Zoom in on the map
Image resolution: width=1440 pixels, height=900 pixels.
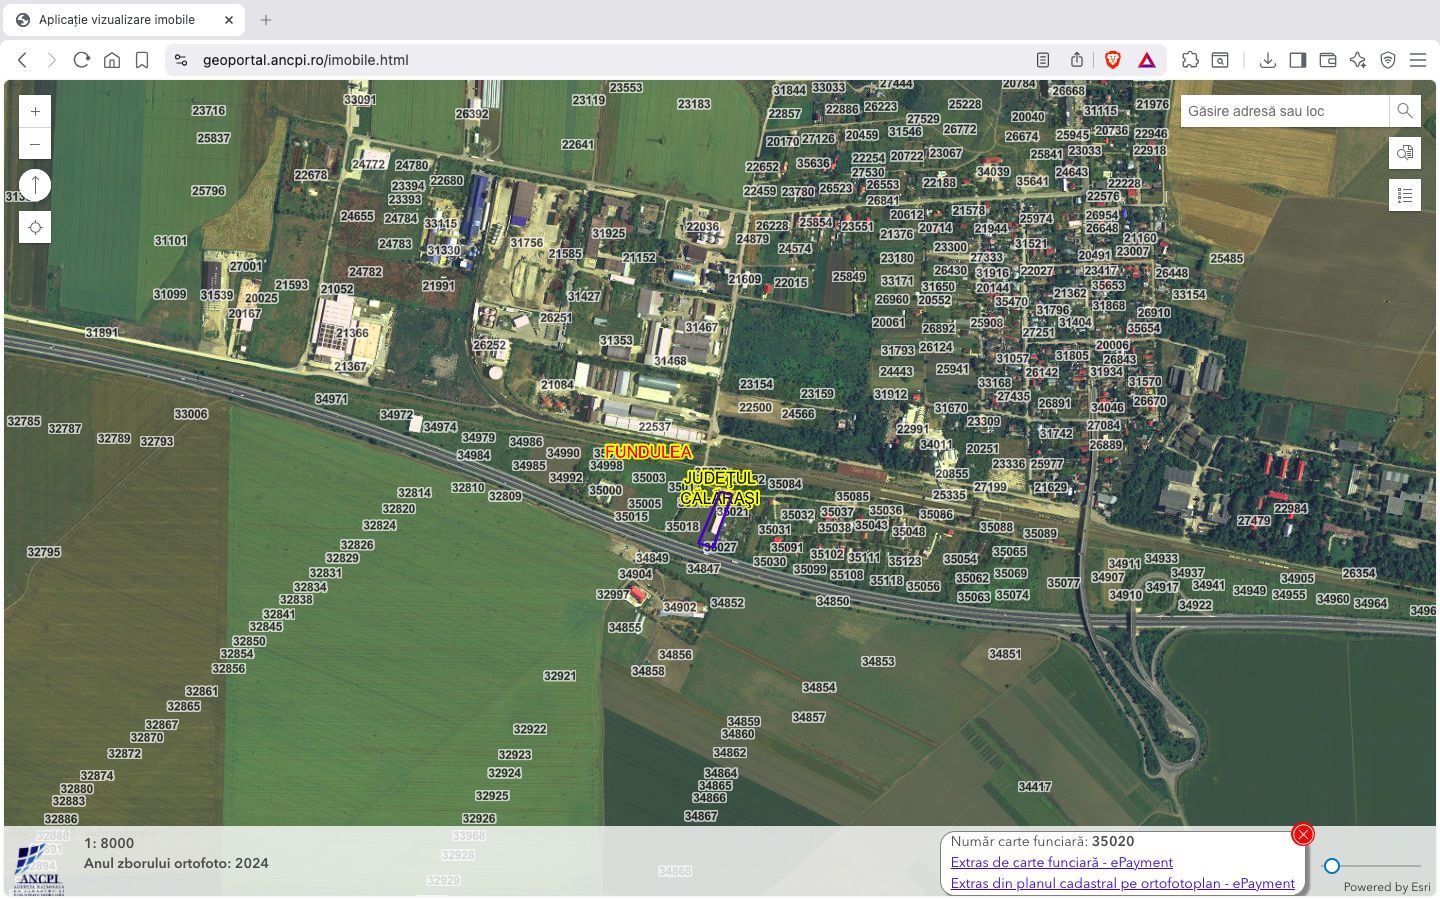(x=35, y=112)
